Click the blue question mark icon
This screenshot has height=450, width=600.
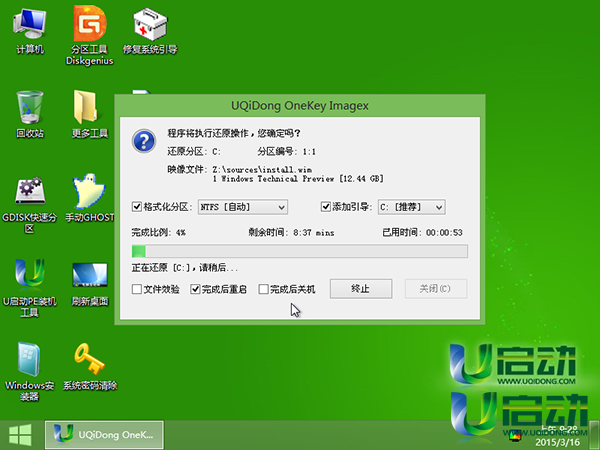click(144, 141)
